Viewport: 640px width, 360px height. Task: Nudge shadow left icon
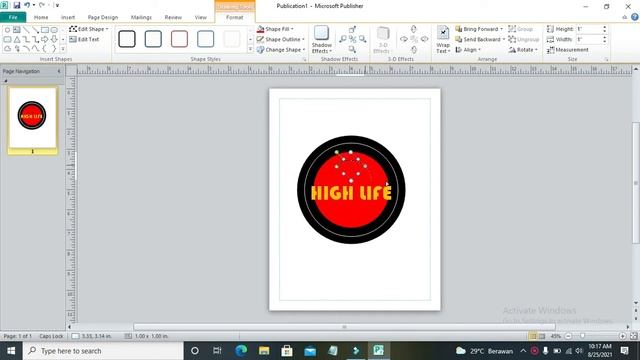(x=343, y=39)
